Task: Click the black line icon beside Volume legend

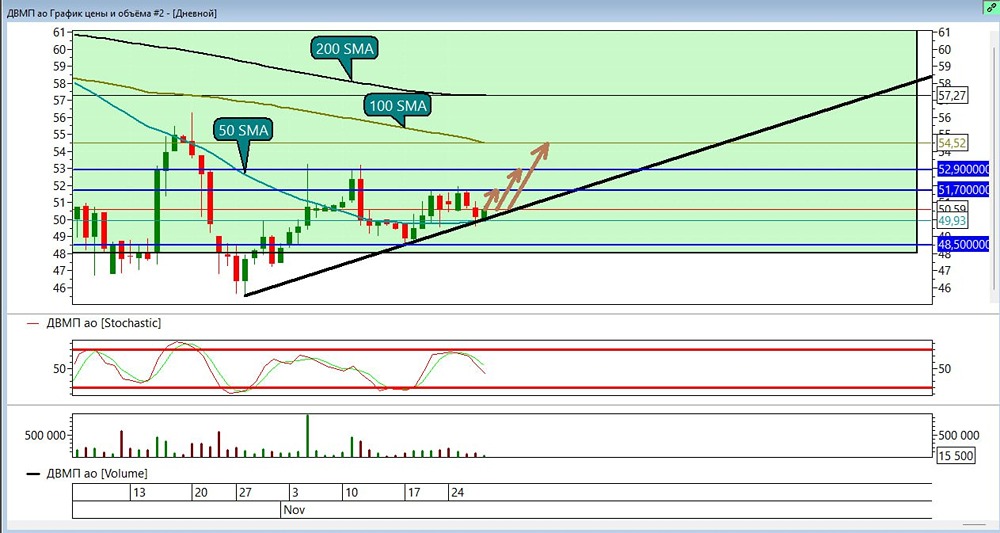Action: [x=34, y=474]
